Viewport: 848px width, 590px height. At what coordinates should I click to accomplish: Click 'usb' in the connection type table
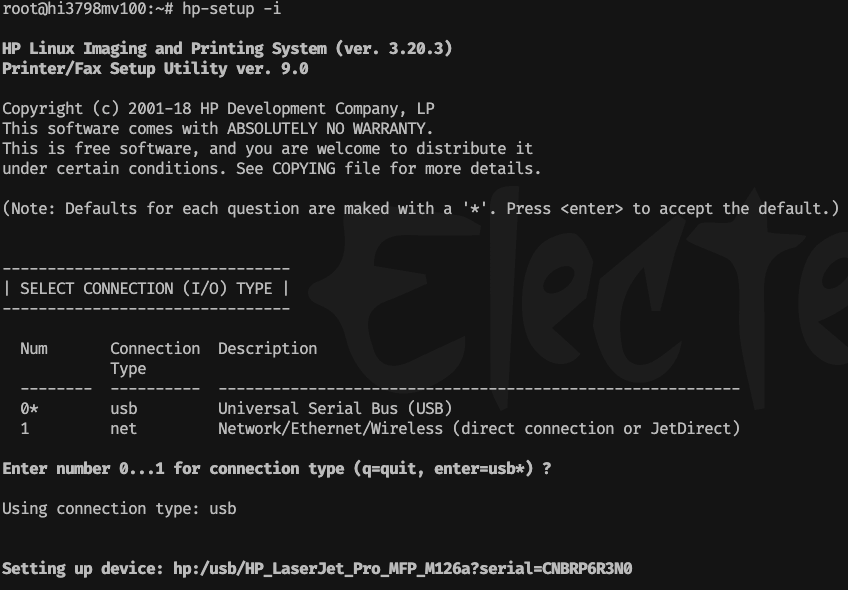point(123,408)
